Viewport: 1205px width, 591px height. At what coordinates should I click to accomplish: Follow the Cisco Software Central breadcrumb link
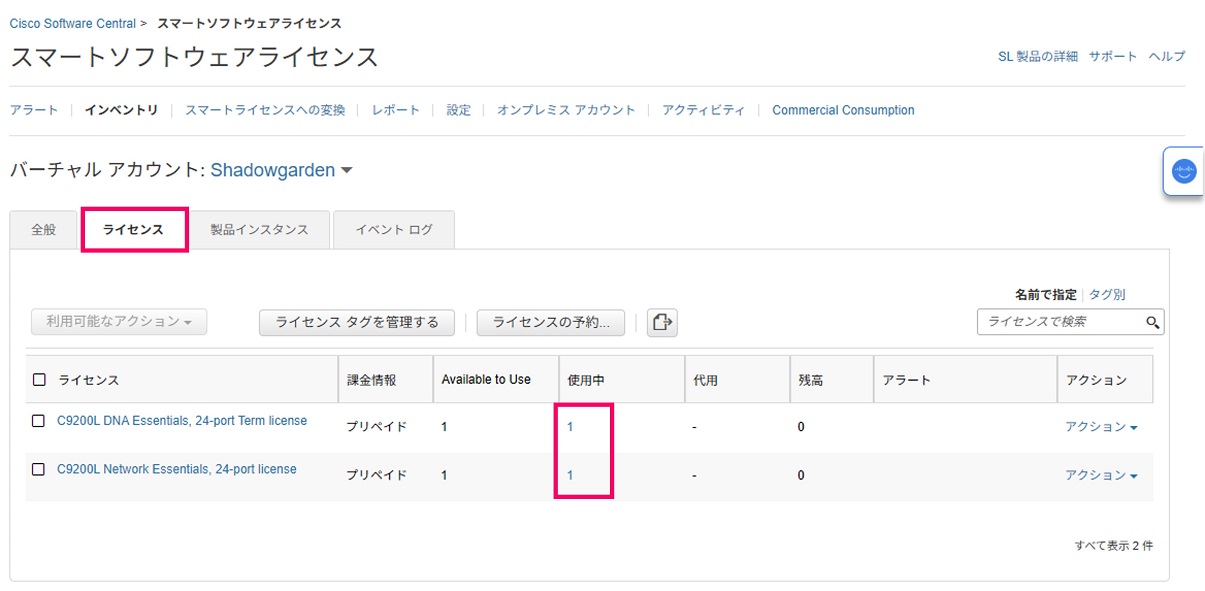pyautogui.click(x=73, y=23)
